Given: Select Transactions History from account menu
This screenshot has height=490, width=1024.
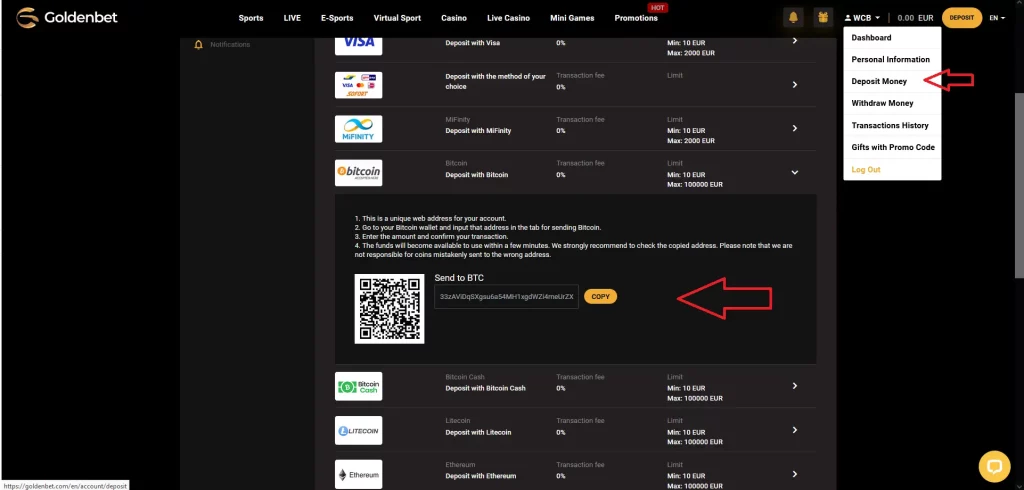Looking at the screenshot, I should [892, 125].
